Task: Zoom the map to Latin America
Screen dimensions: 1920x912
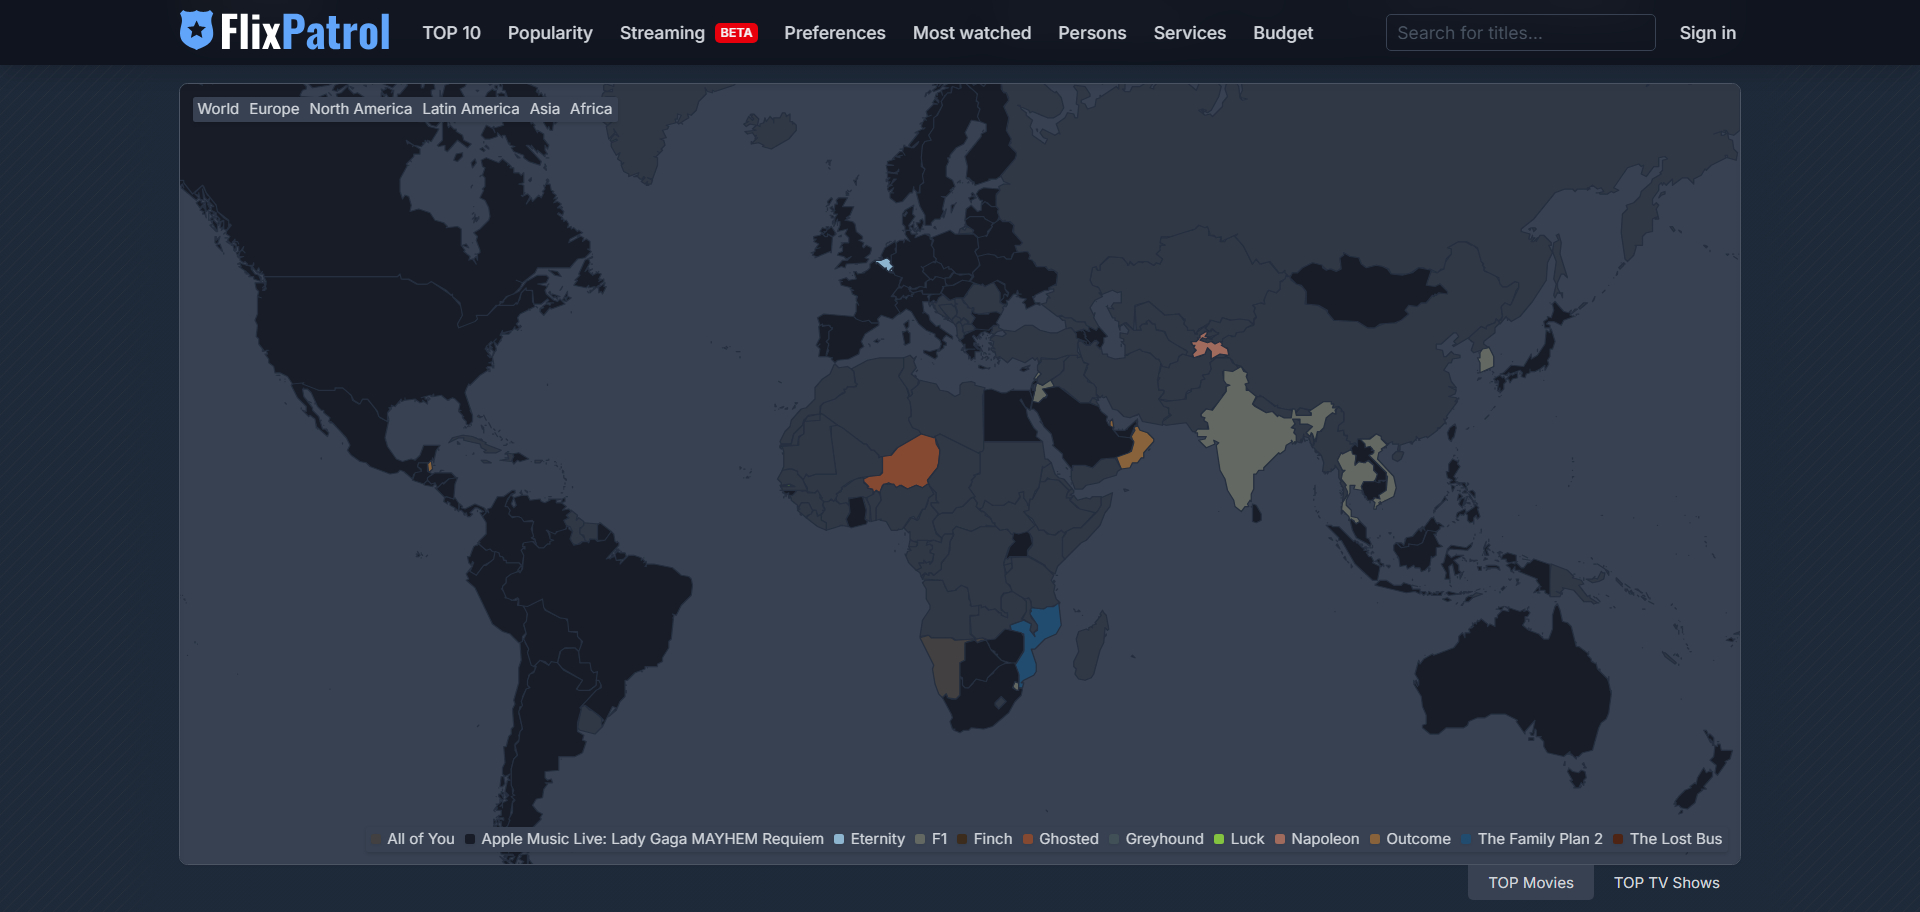Action: (470, 109)
